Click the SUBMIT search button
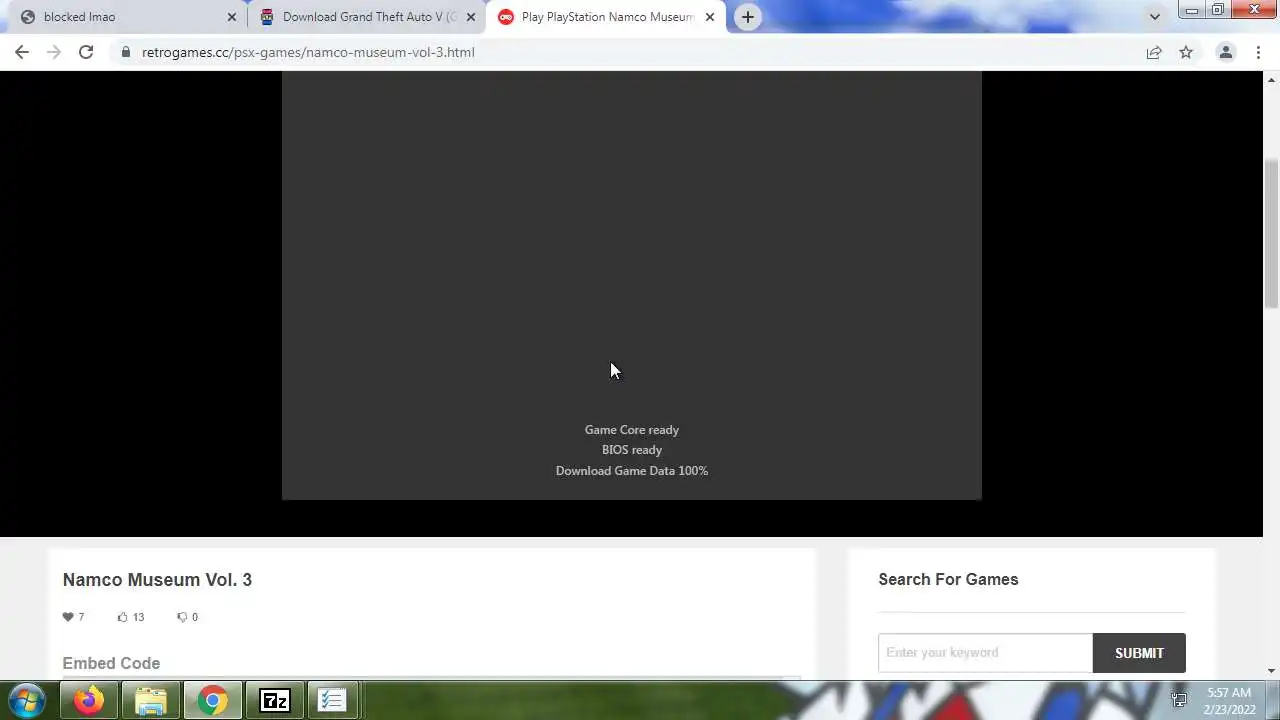This screenshot has height=720, width=1280. click(x=1139, y=653)
